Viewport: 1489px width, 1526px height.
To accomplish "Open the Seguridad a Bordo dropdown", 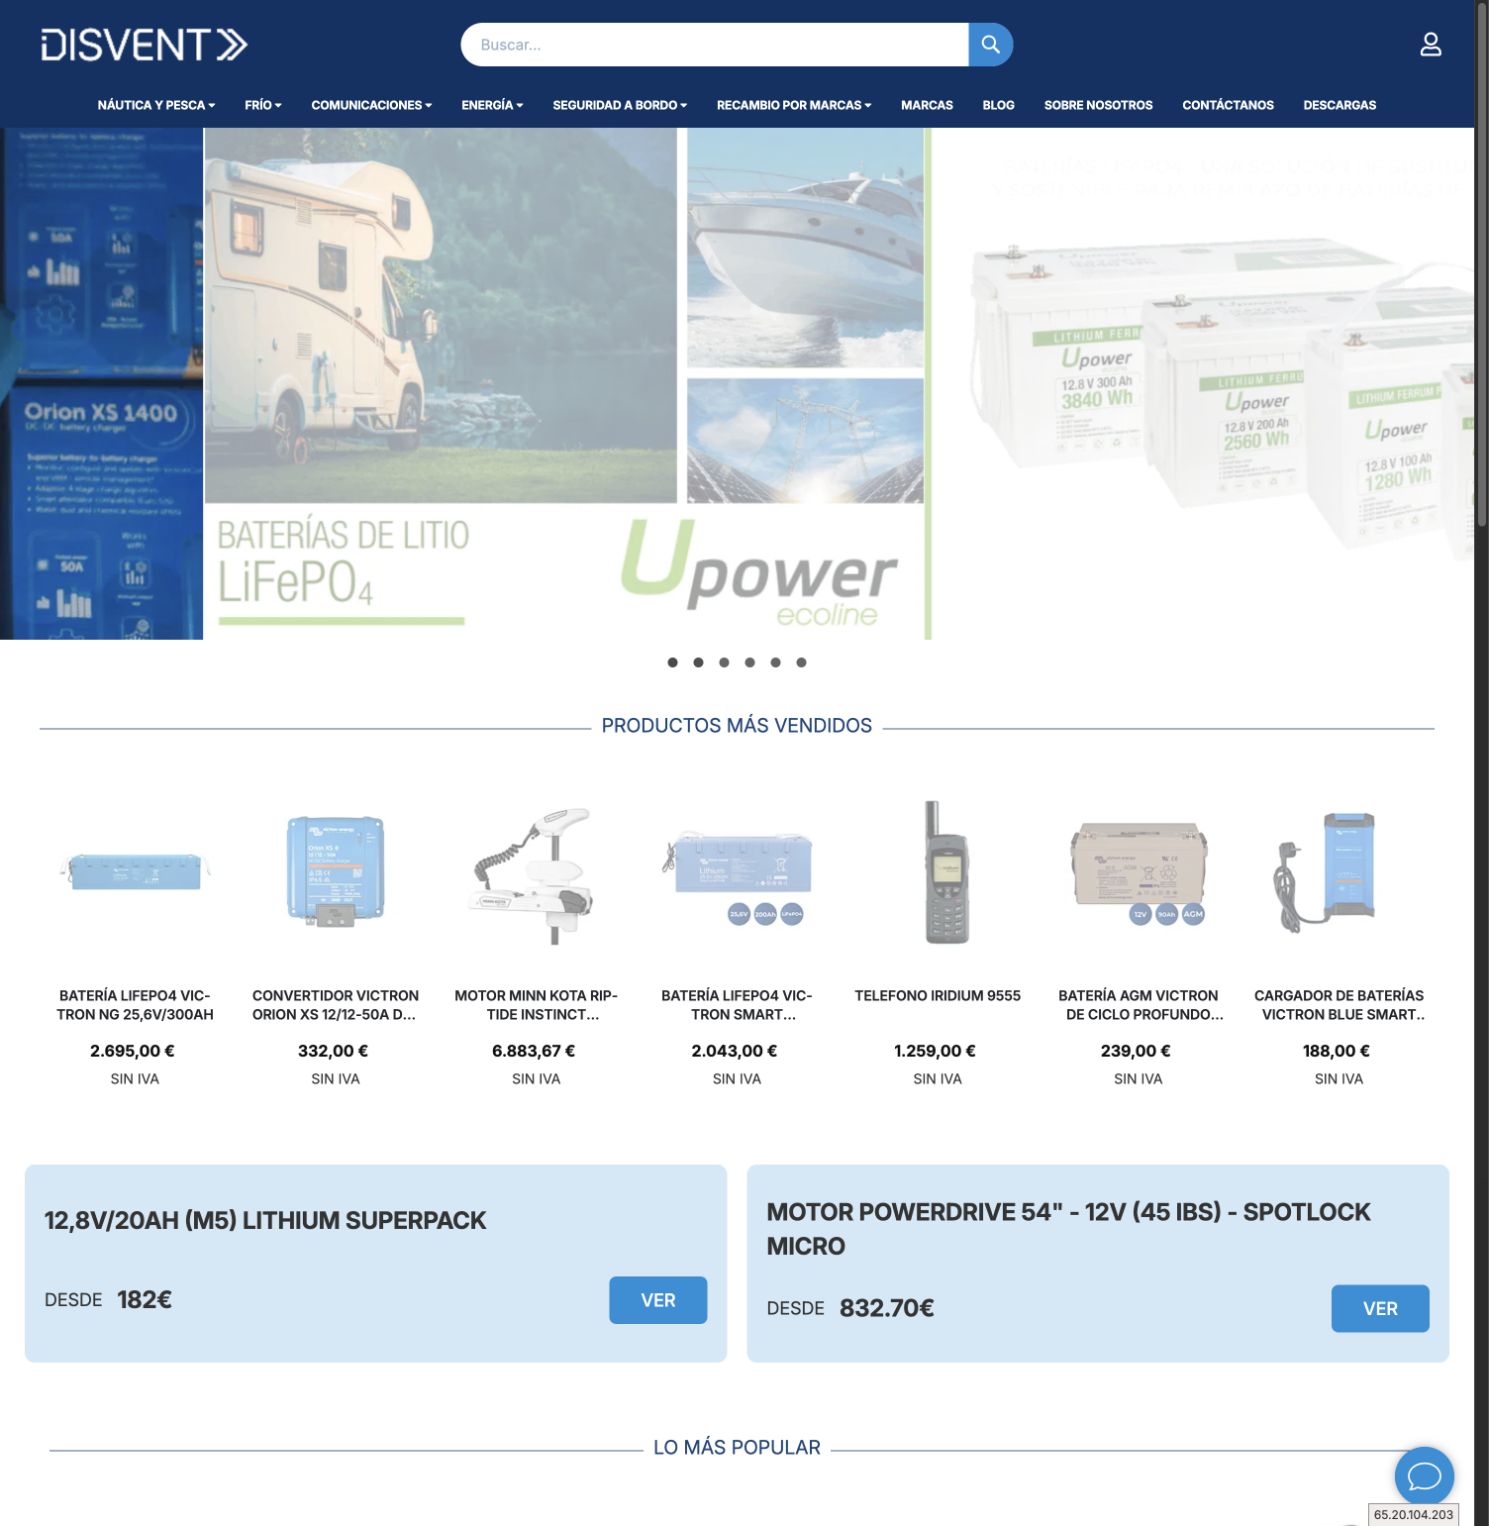I will (x=620, y=105).
